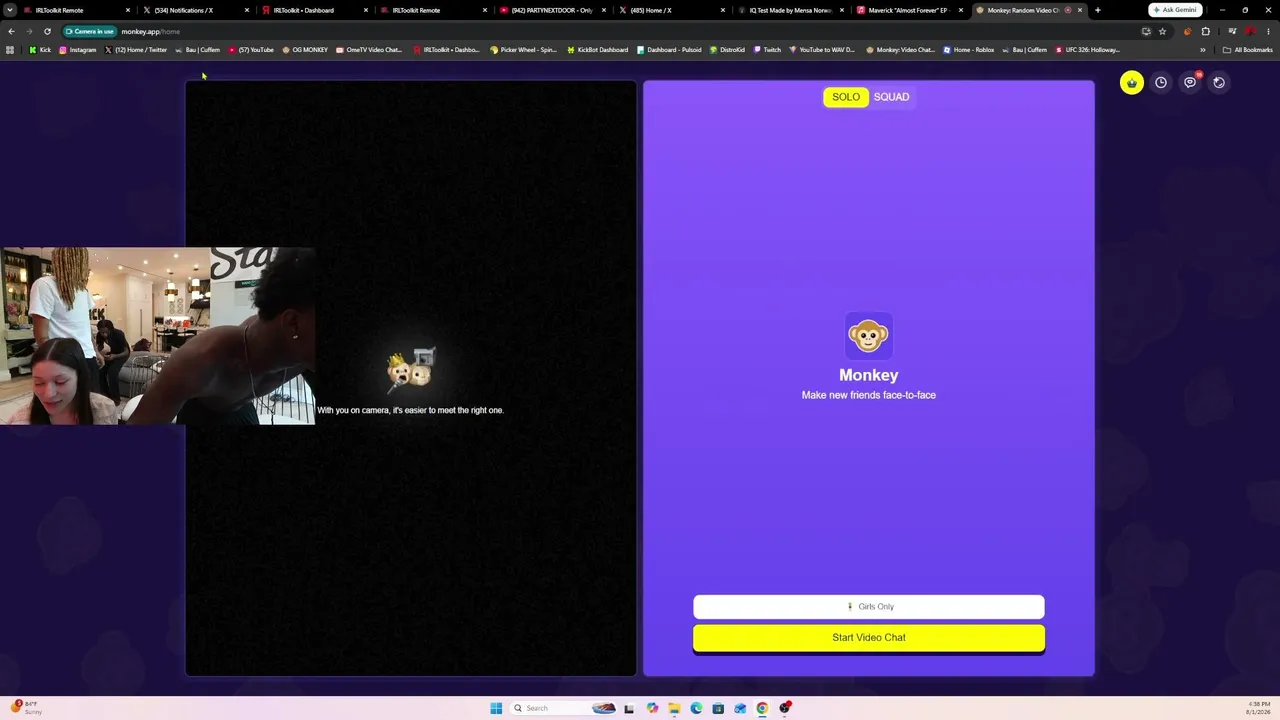Open the Chrome three-dot menu
Screen dimensions: 1280x720
[1268, 31]
